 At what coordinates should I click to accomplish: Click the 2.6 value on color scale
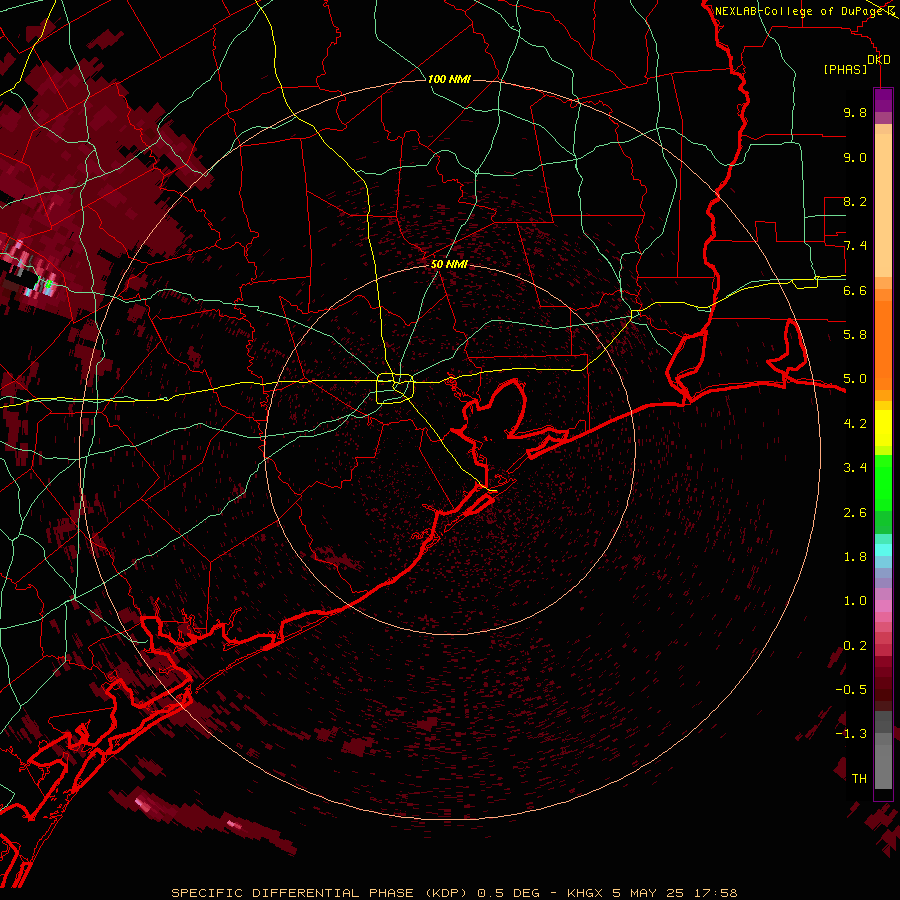tap(855, 513)
